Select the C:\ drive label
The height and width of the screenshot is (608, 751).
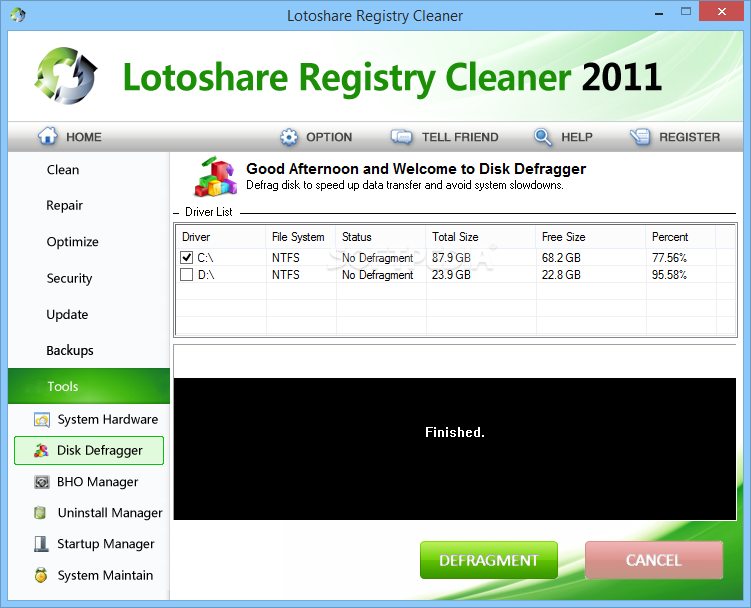click(x=205, y=258)
